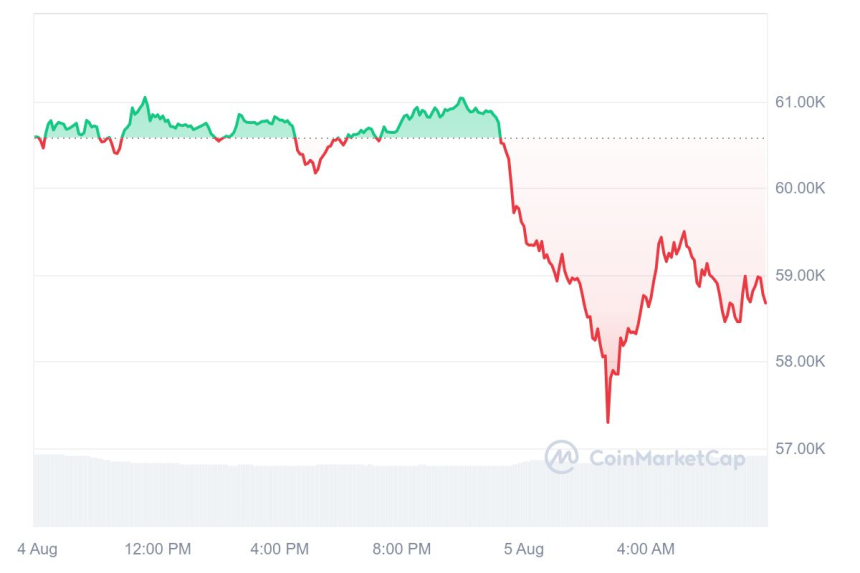Select the 12:00 PM time label

[x=158, y=548]
